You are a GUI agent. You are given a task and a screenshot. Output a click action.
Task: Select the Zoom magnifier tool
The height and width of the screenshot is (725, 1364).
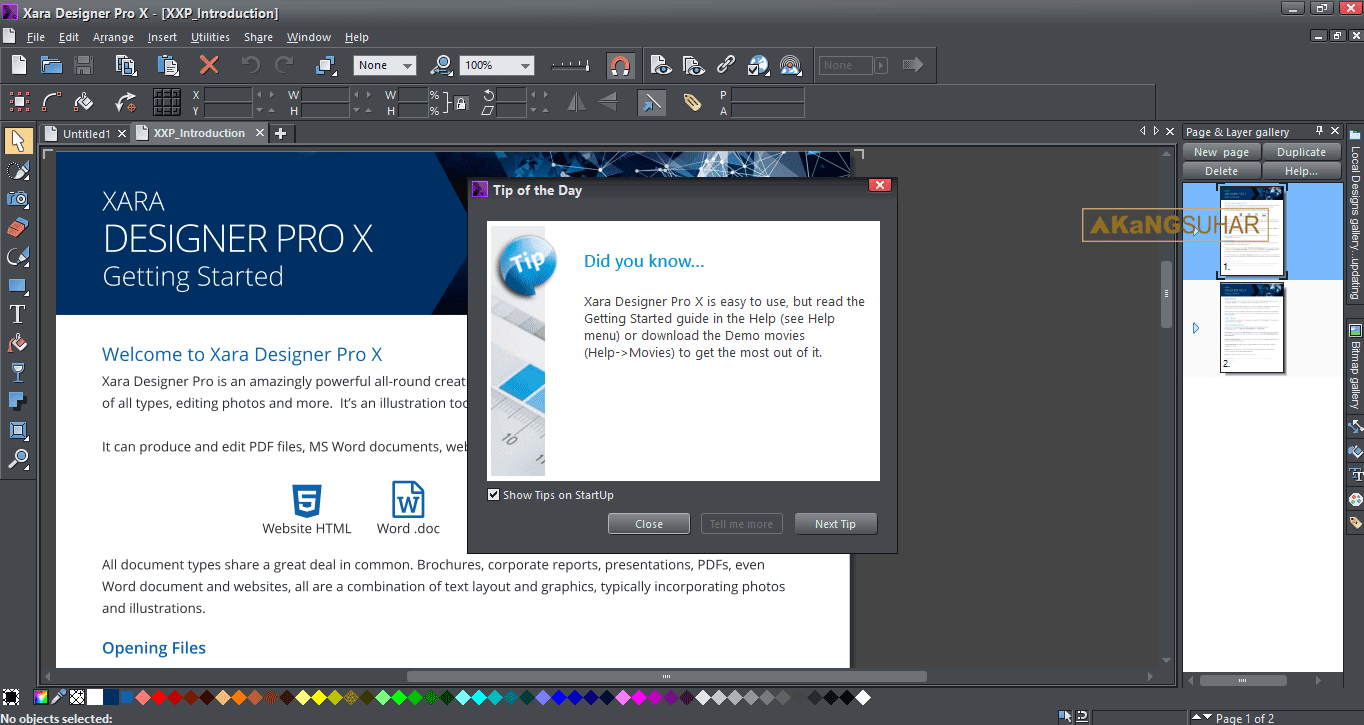click(x=17, y=460)
